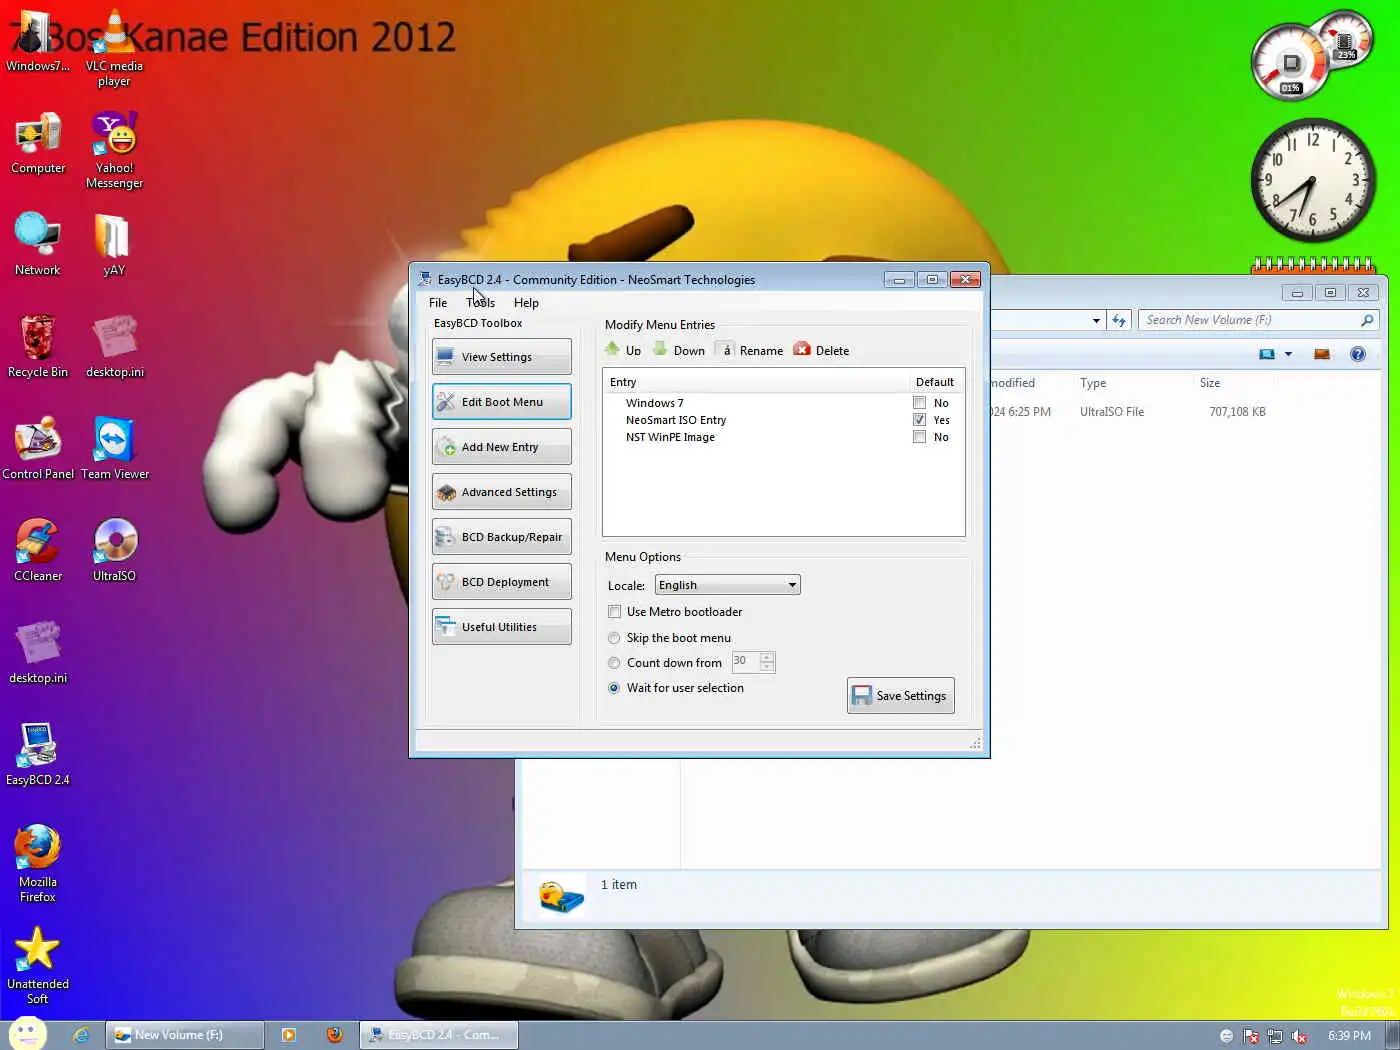The height and width of the screenshot is (1050, 1400).
Task: Click the taskbar volume muted icon
Action: point(1299,1036)
